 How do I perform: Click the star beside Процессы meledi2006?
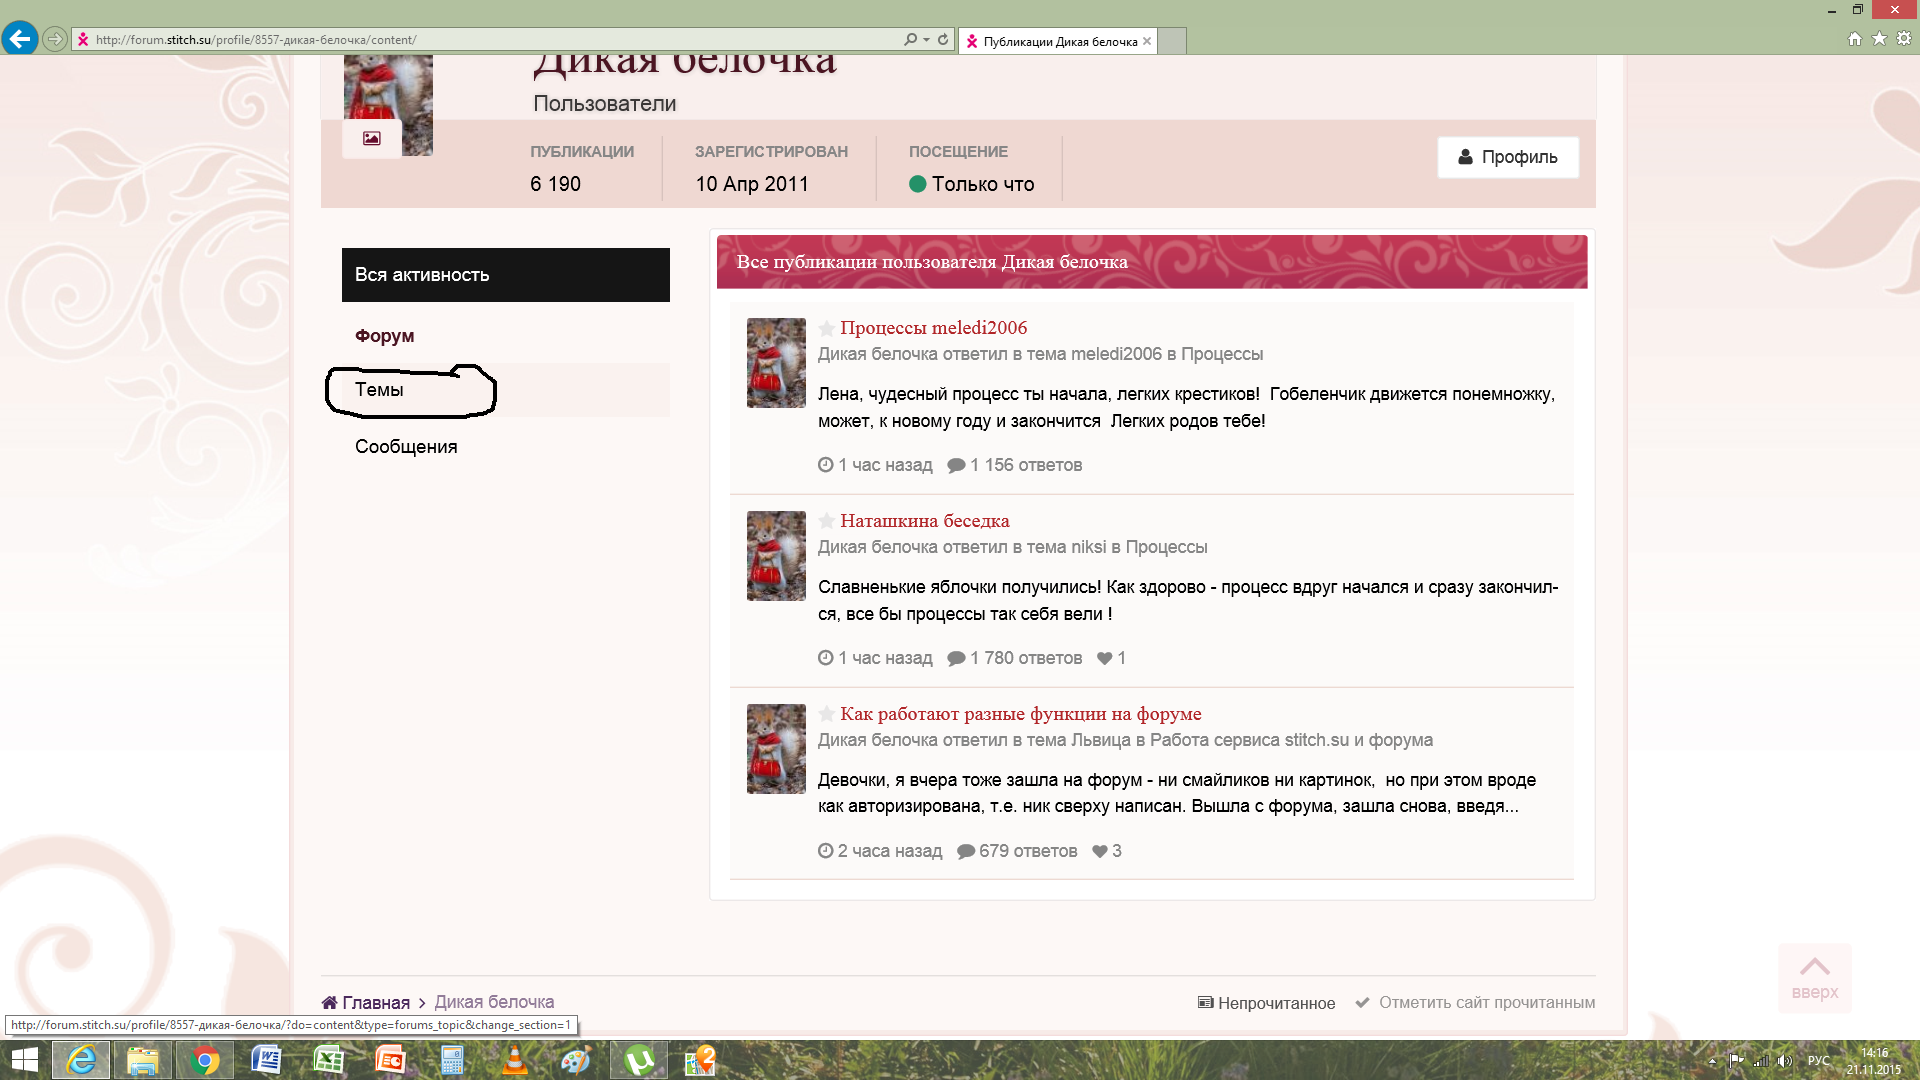[x=827, y=328]
